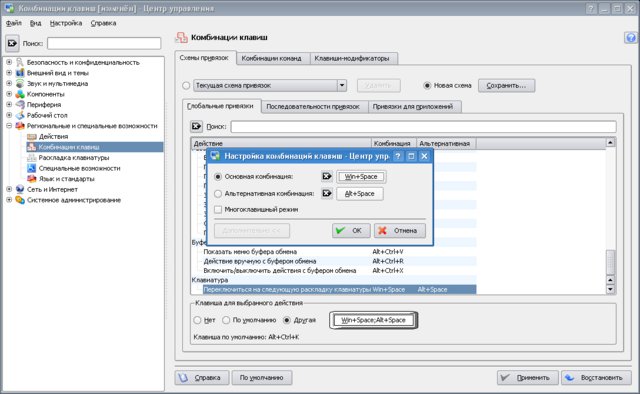Expand the Sound and Multimedia tree node
640x394 pixels.
point(9,83)
